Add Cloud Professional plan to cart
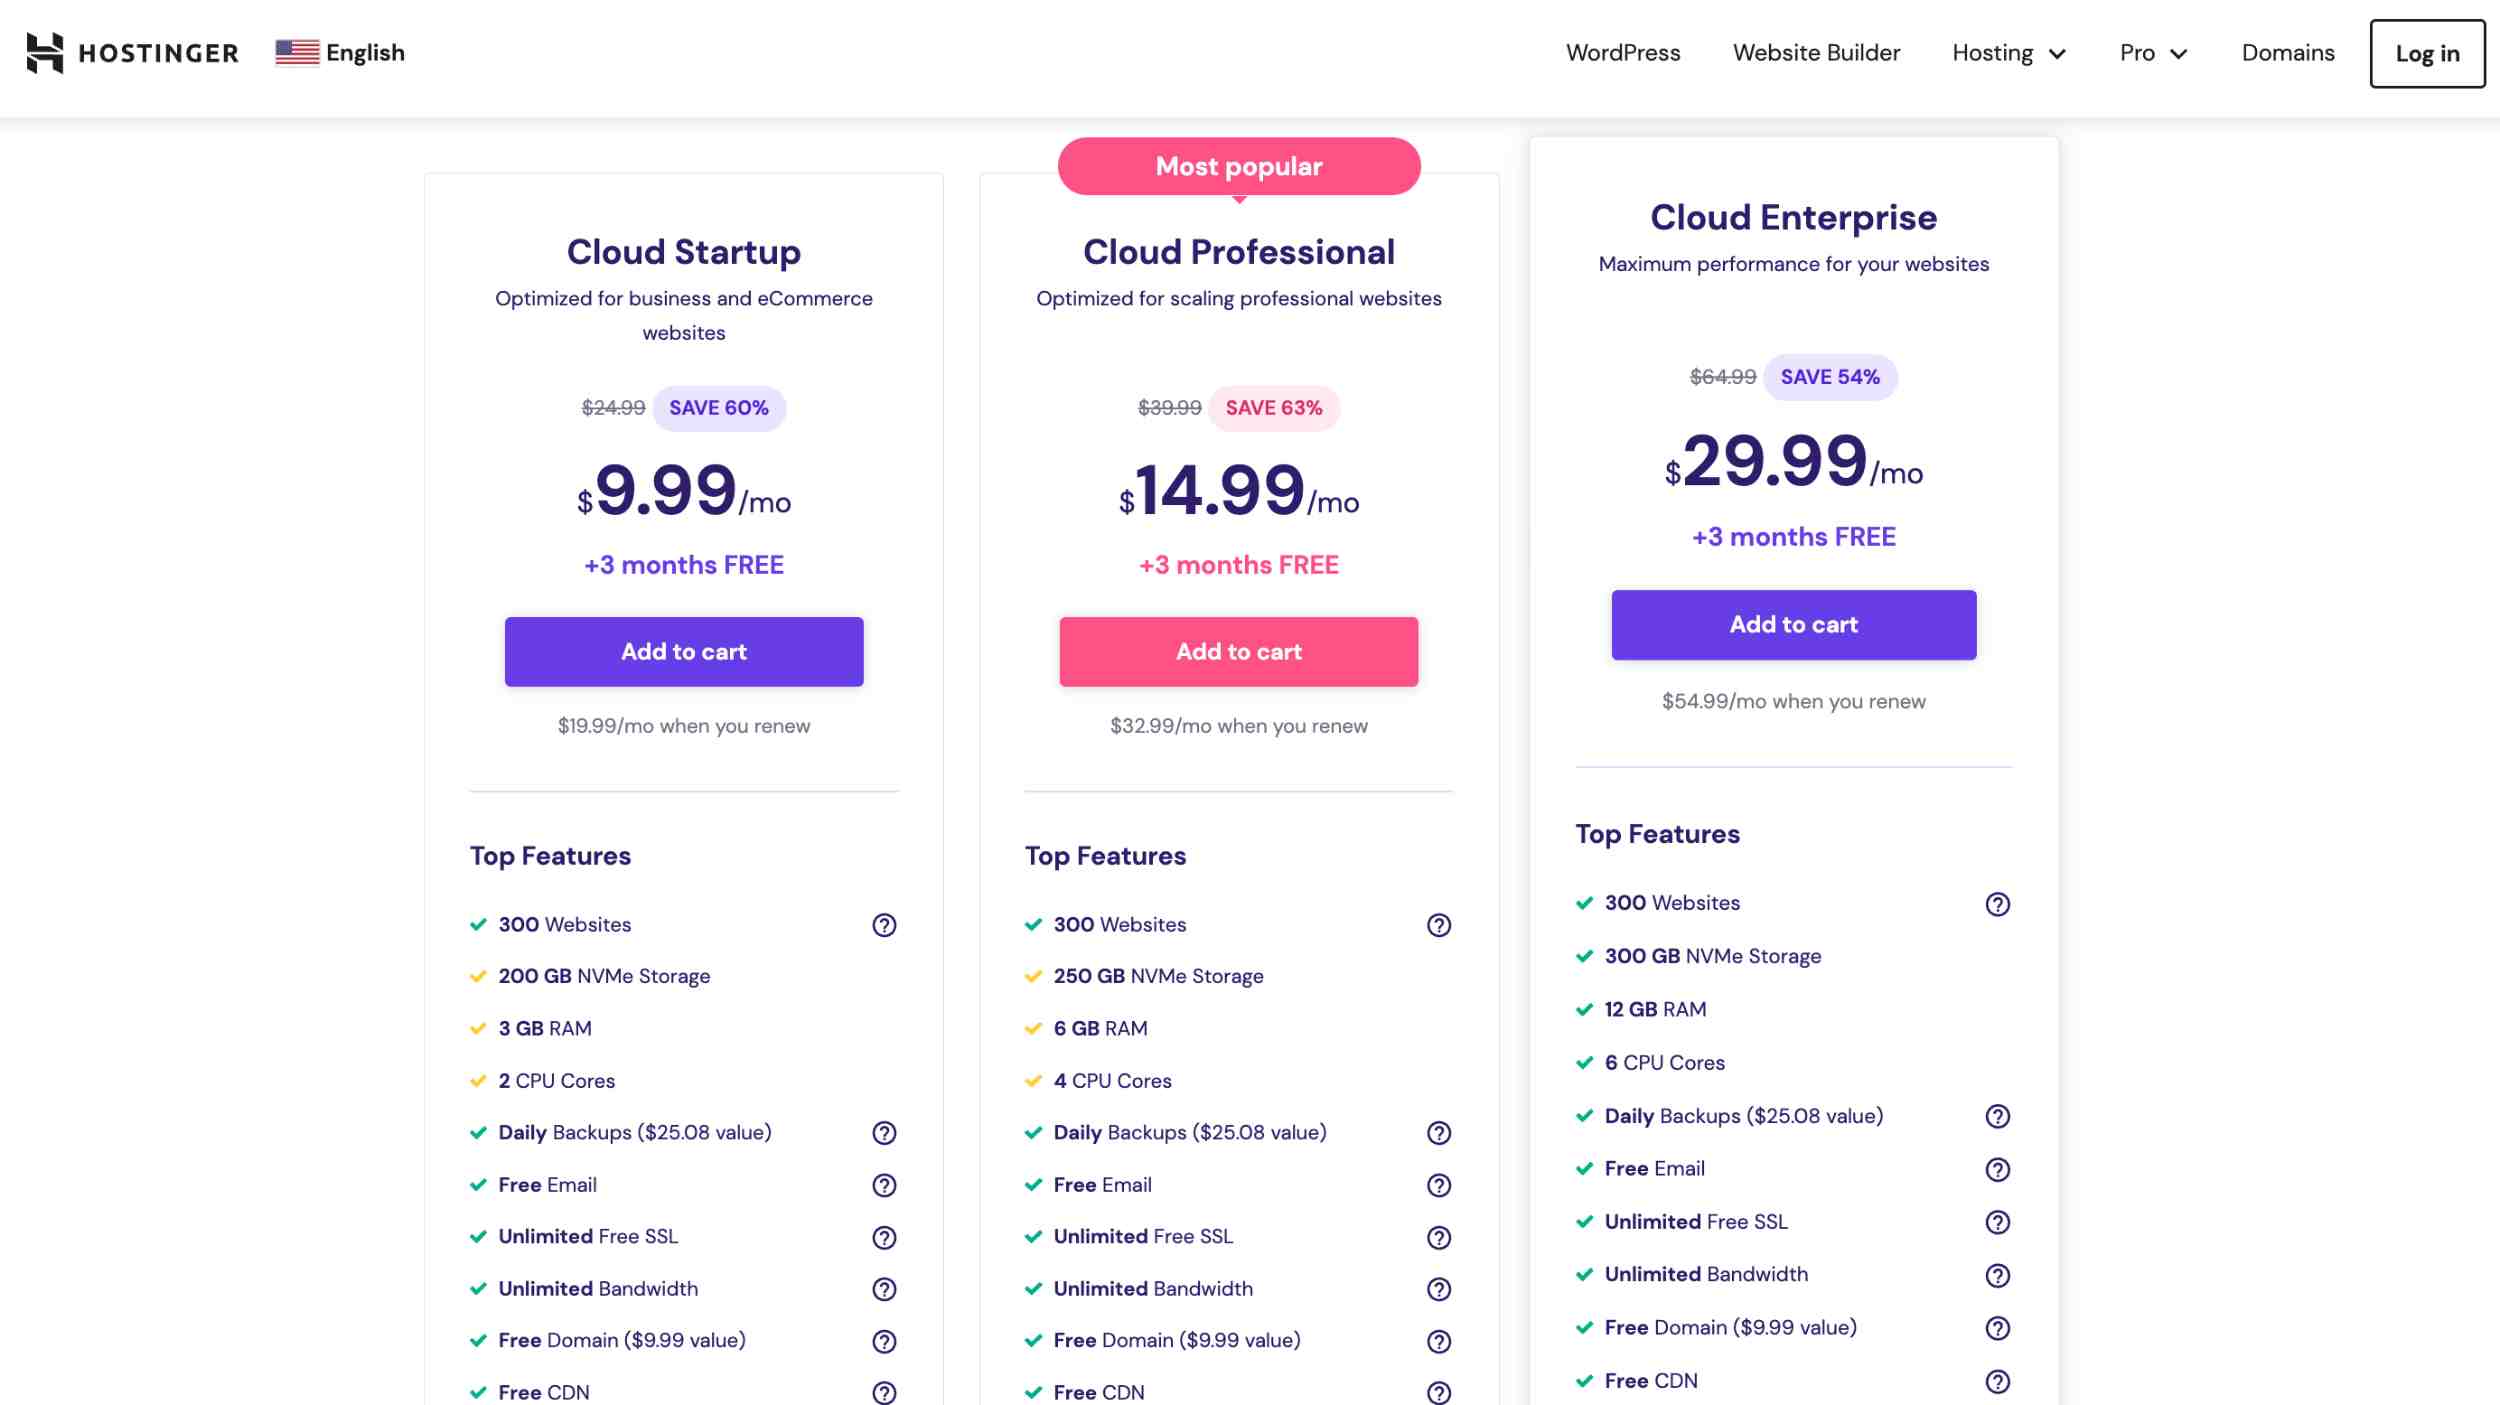This screenshot has height=1405, width=2500. [1239, 652]
